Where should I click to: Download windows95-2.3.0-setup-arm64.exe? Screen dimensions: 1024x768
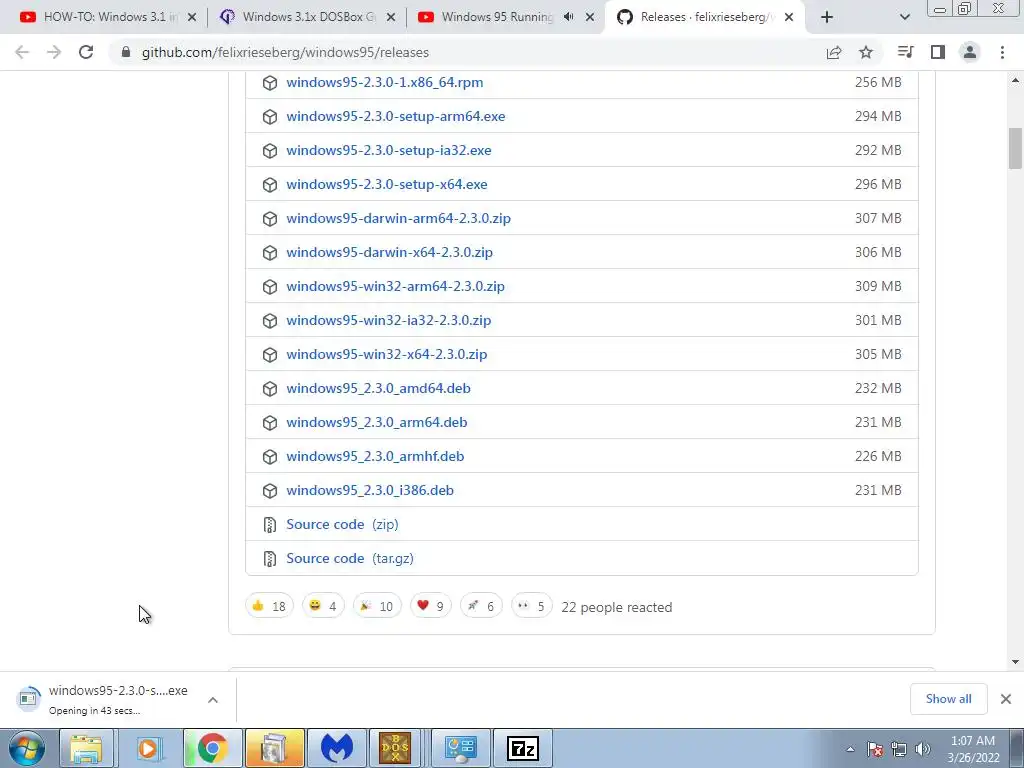click(396, 116)
